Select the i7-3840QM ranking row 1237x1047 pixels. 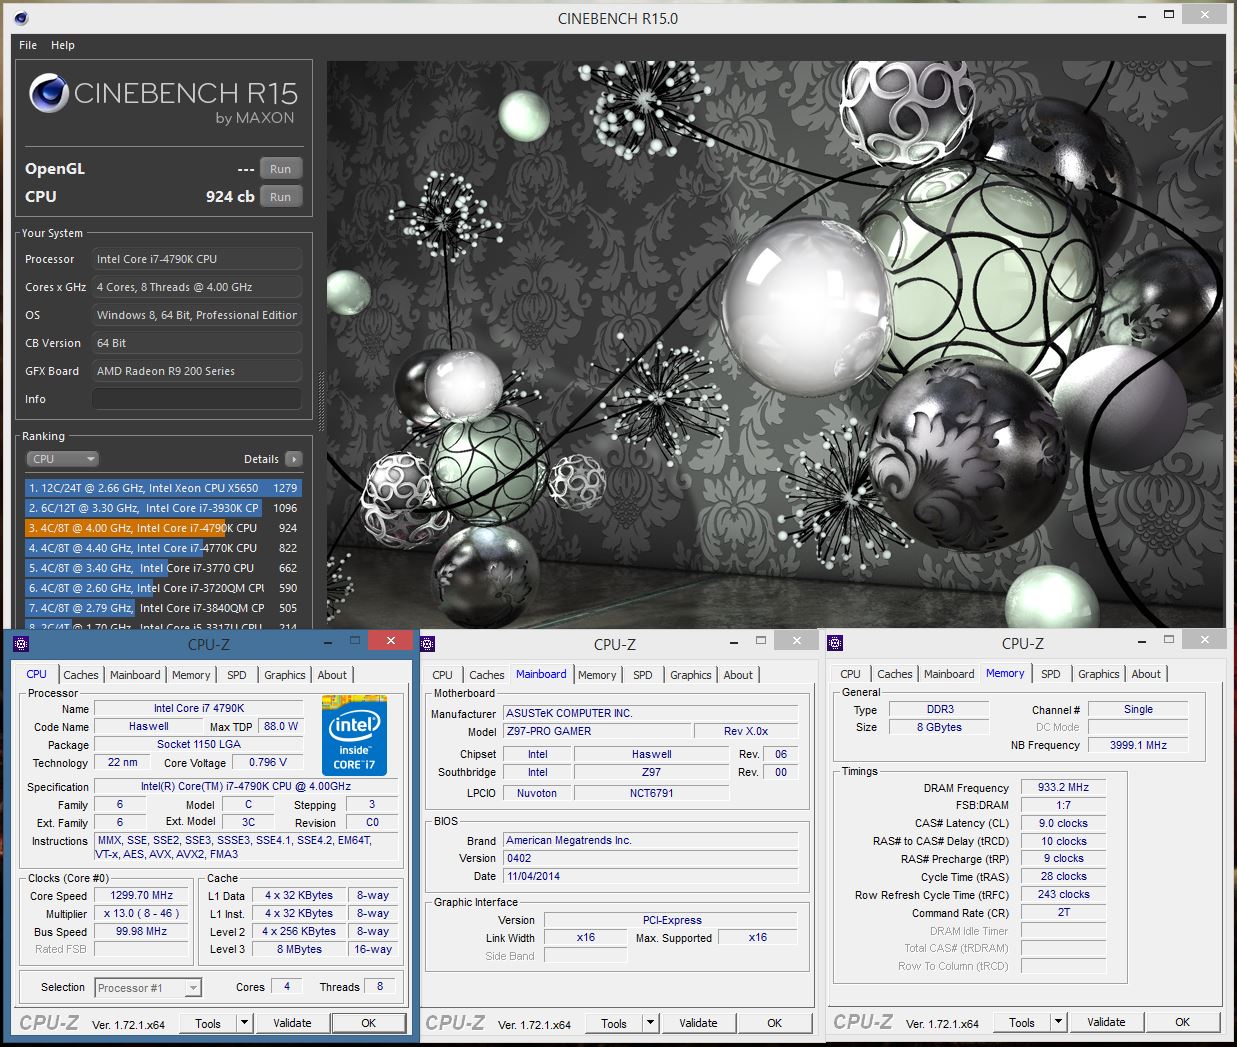pyautogui.click(x=163, y=608)
